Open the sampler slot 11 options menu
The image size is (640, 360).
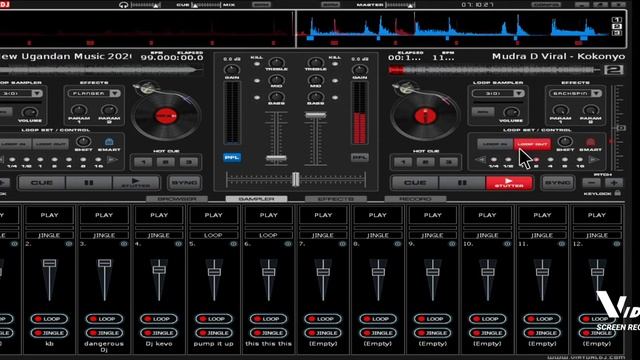(x=562, y=244)
